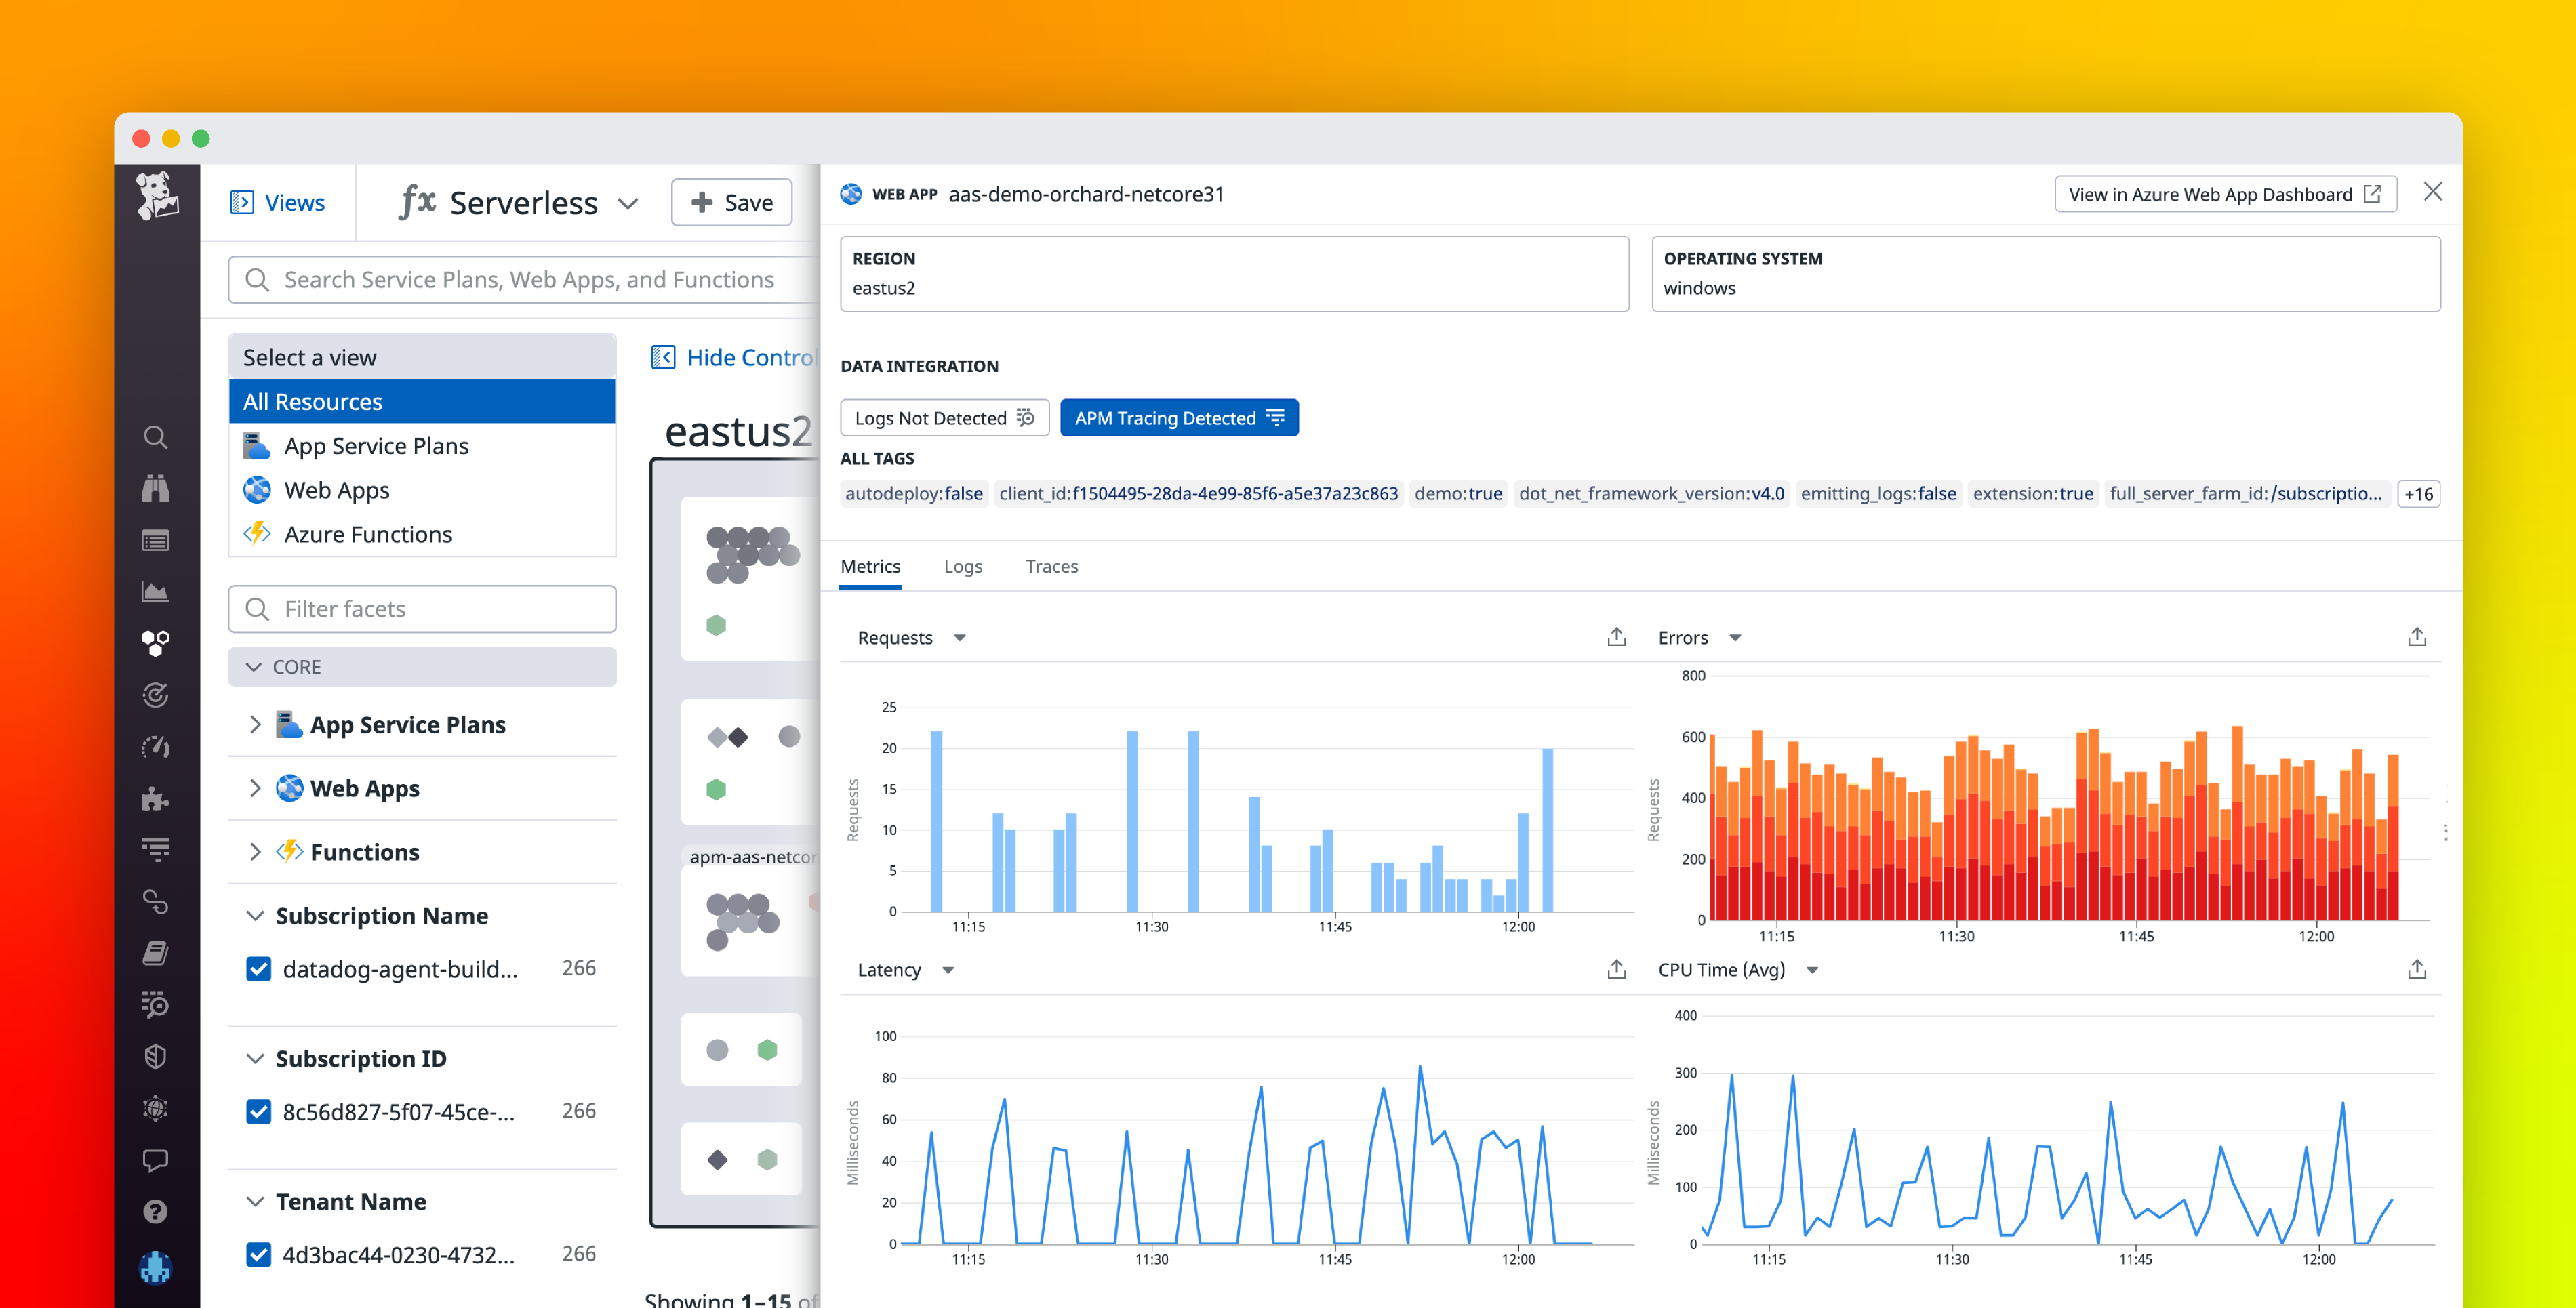Click the demo:true tag pill

click(x=1458, y=493)
